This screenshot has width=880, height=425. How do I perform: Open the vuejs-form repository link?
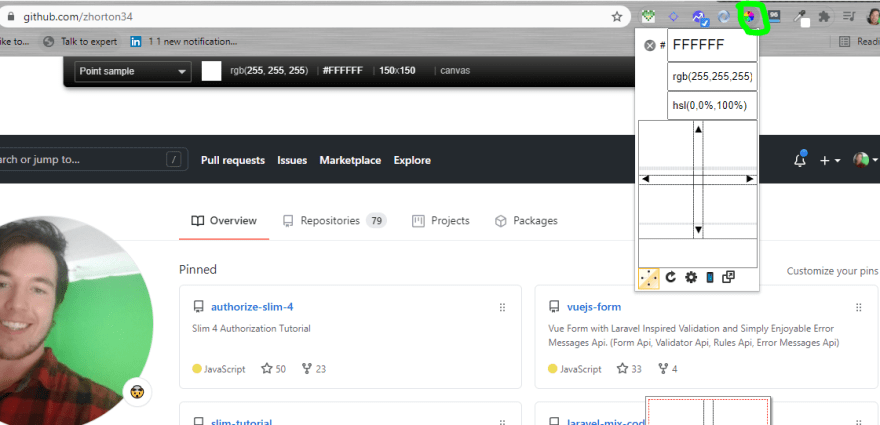coord(594,307)
